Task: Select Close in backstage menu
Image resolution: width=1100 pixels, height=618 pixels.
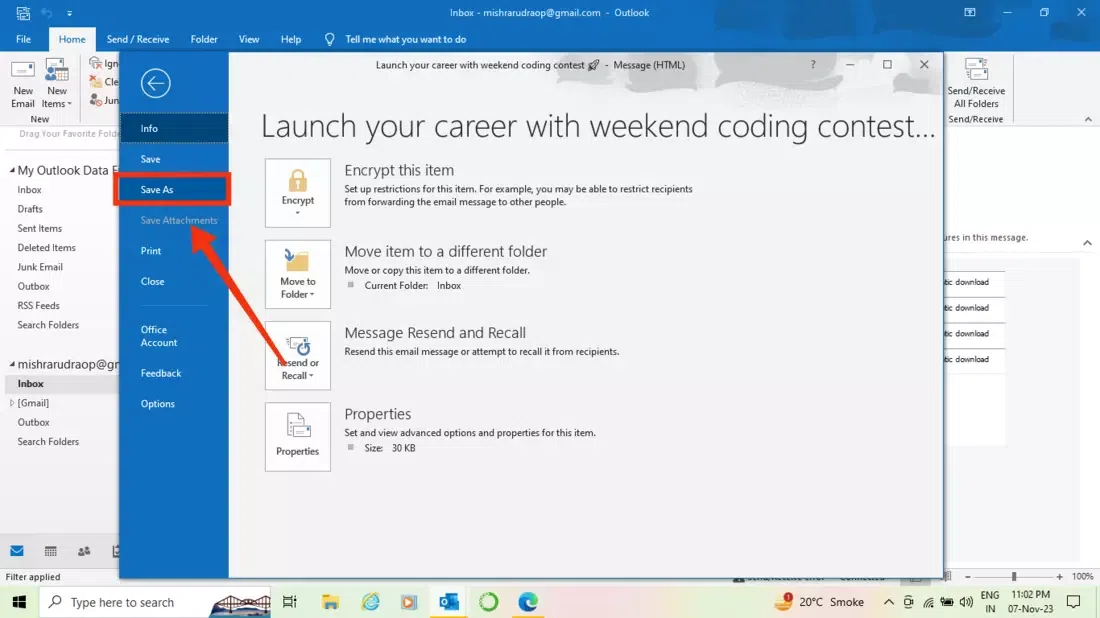Action: click(174, 281)
